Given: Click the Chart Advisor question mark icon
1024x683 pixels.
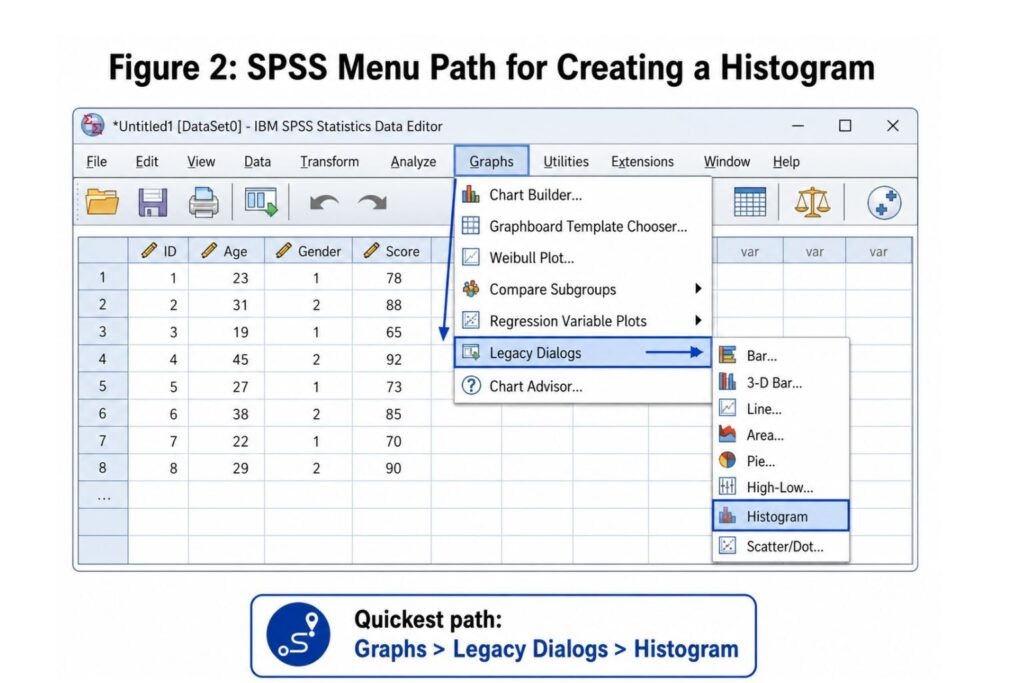Looking at the screenshot, I should click(x=471, y=385).
